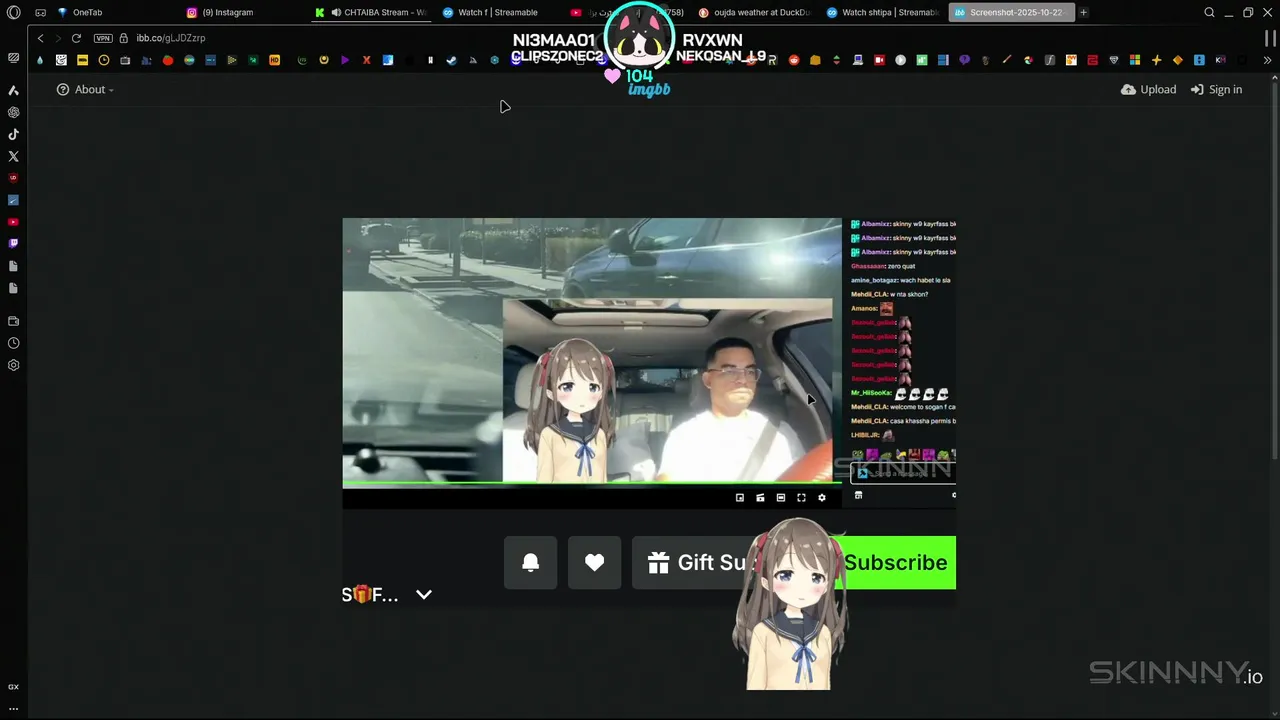Screen dimensions: 1280x720
Task: Click the Gift Sub button
Action: coord(695,563)
